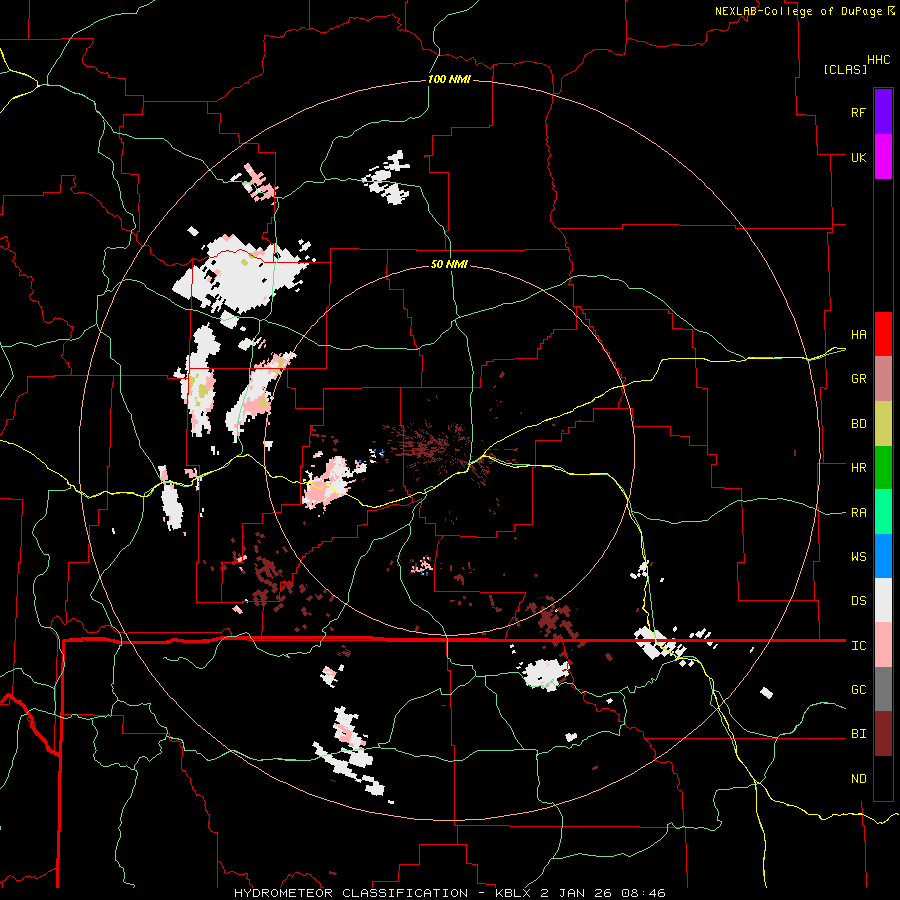Click the Hydrometeor Classification KBLX caption
900x900 pixels.
coord(449,893)
